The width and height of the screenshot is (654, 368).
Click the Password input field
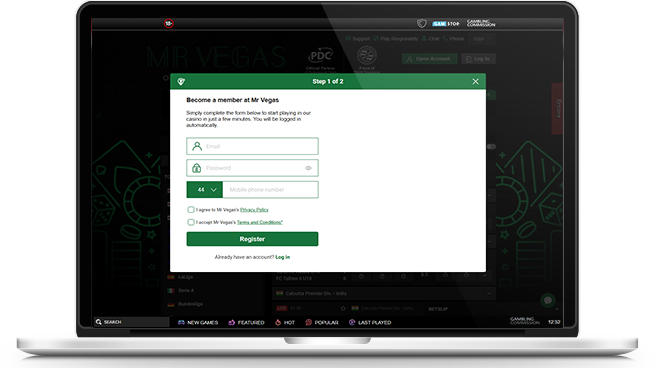pos(252,168)
